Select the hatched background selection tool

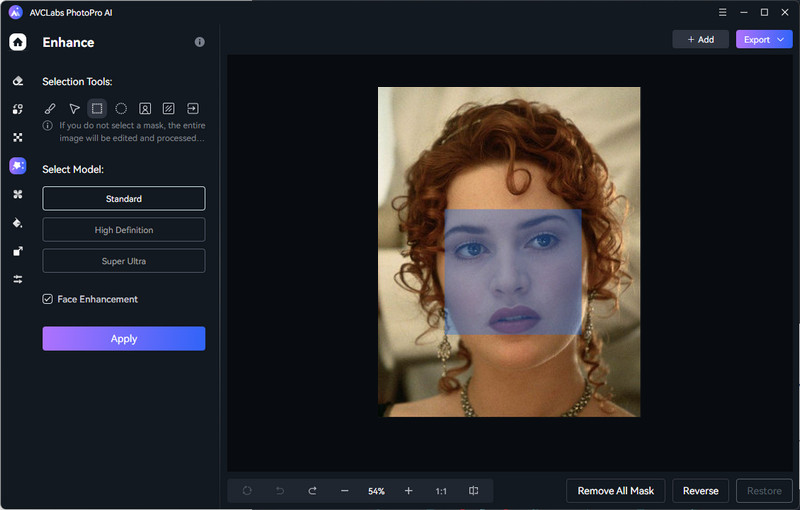click(168, 109)
